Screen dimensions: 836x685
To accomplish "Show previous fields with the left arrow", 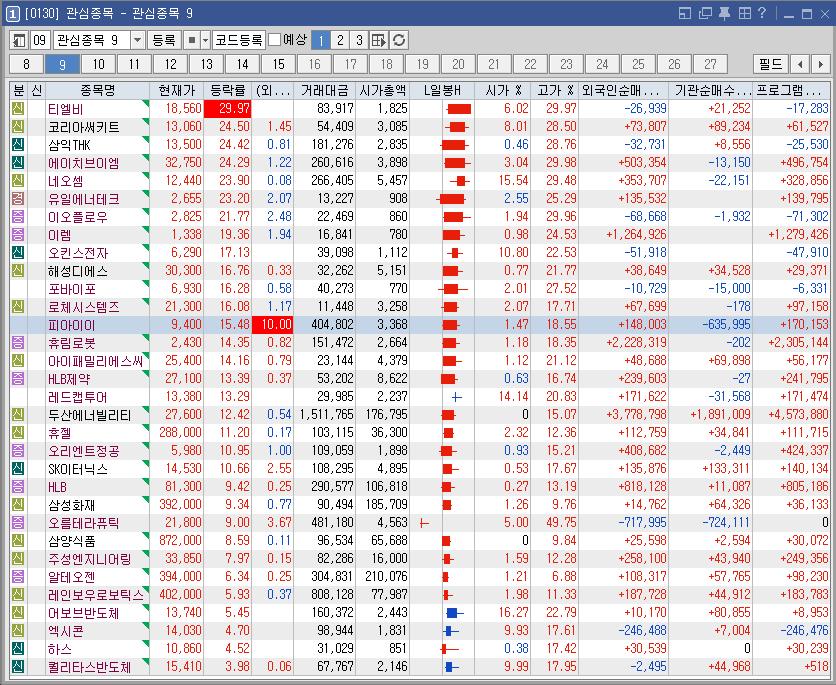I will click(800, 65).
